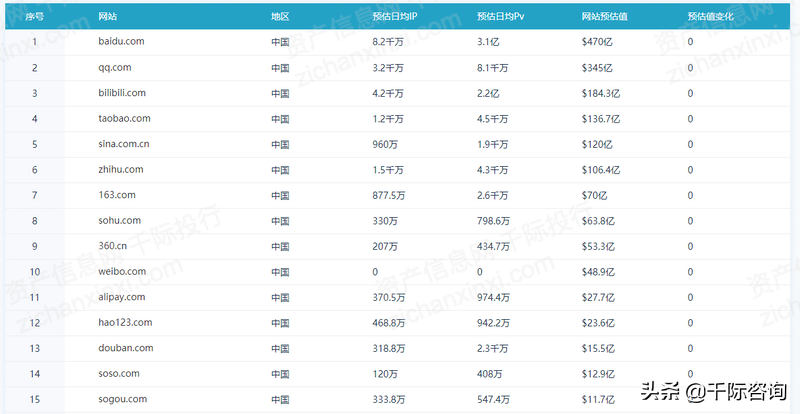Viewport: 800px width, 414px height.
Task: Select the soso.com site name
Action: [119, 374]
